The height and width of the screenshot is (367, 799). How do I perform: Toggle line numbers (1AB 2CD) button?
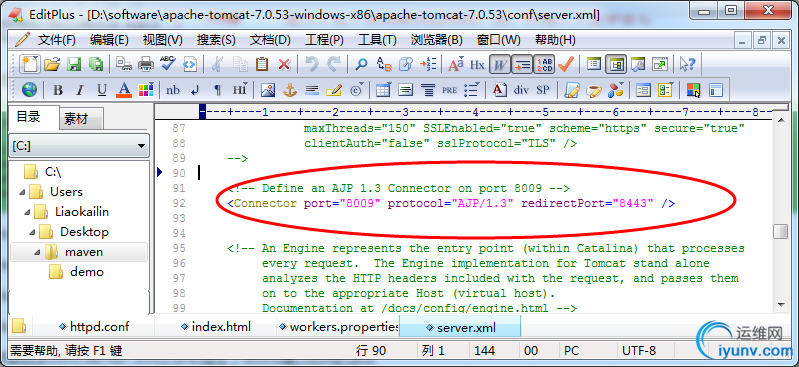point(544,64)
